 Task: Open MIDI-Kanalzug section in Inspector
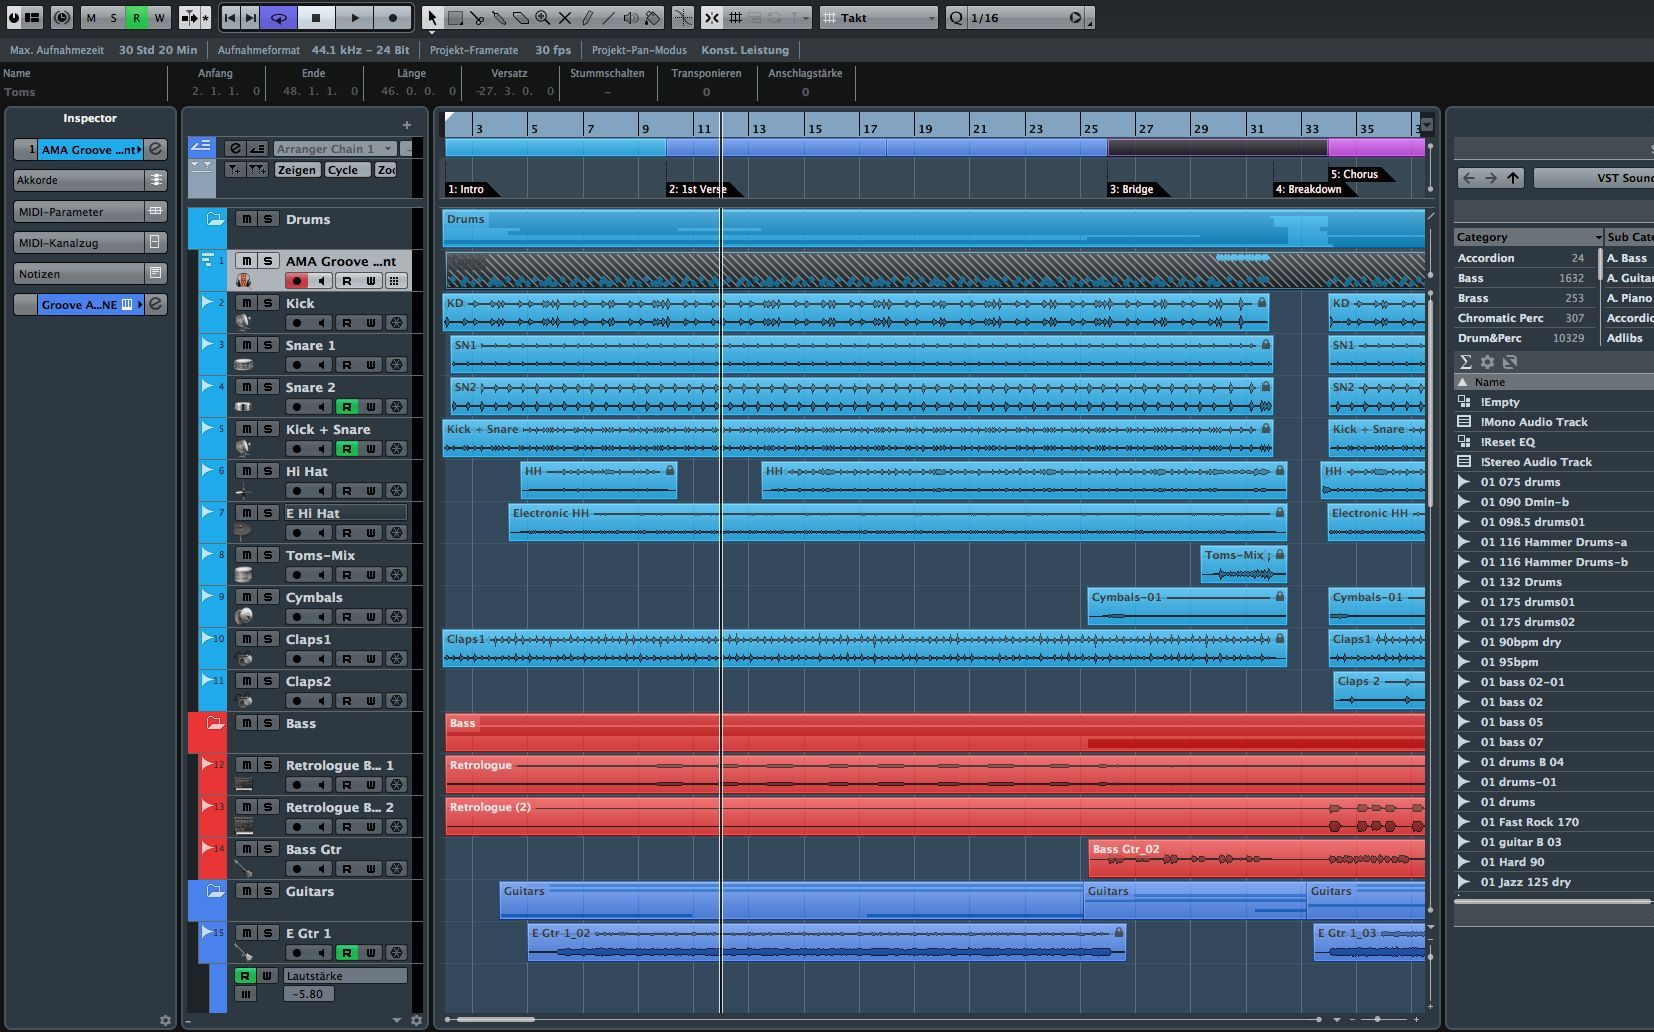pos(90,243)
